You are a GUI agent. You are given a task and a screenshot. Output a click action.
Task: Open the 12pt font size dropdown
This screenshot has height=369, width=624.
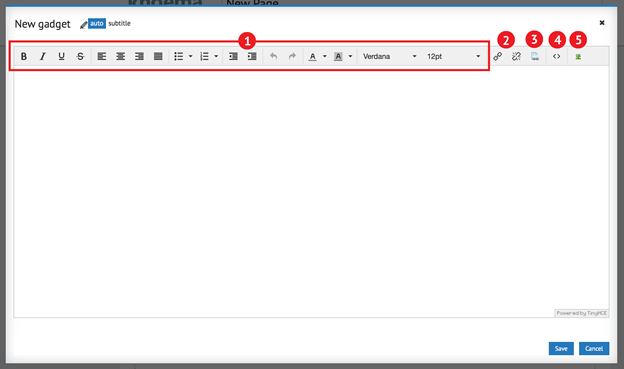click(x=454, y=57)
